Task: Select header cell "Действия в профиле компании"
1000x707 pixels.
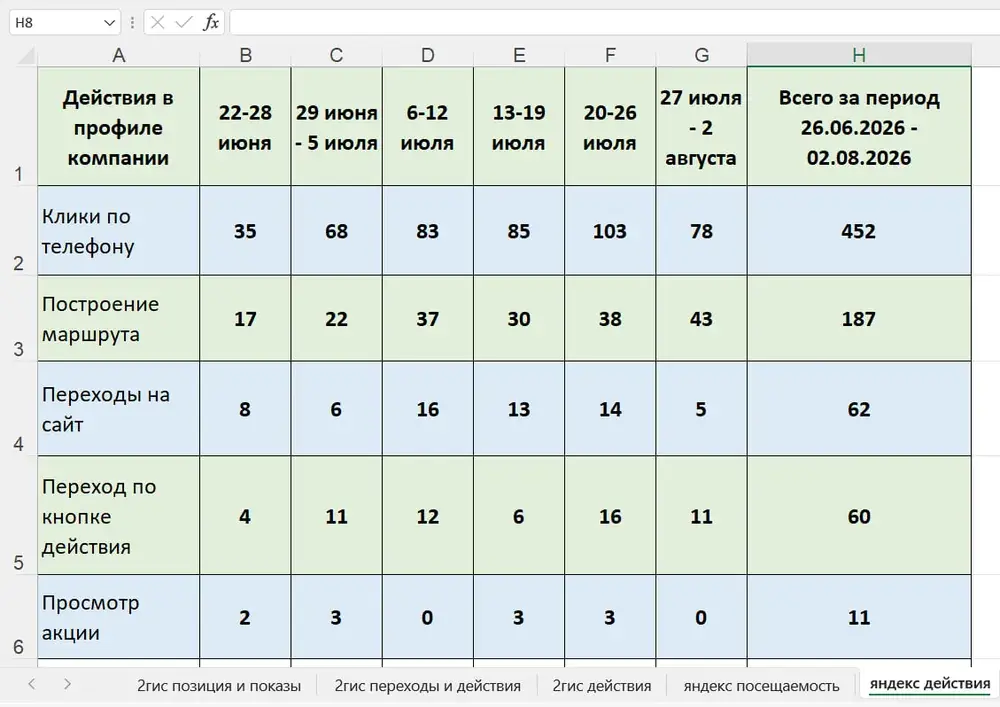Action: [119, 127]
